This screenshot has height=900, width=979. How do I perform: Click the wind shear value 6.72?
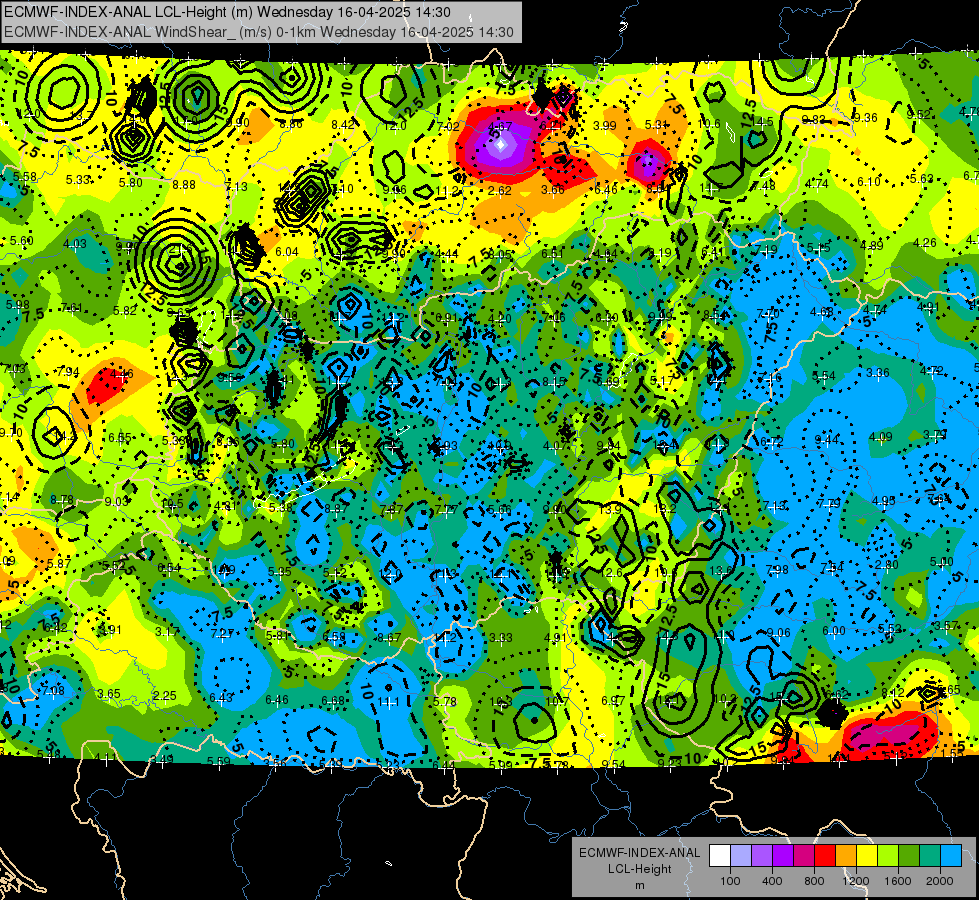[x=772, y=442]
